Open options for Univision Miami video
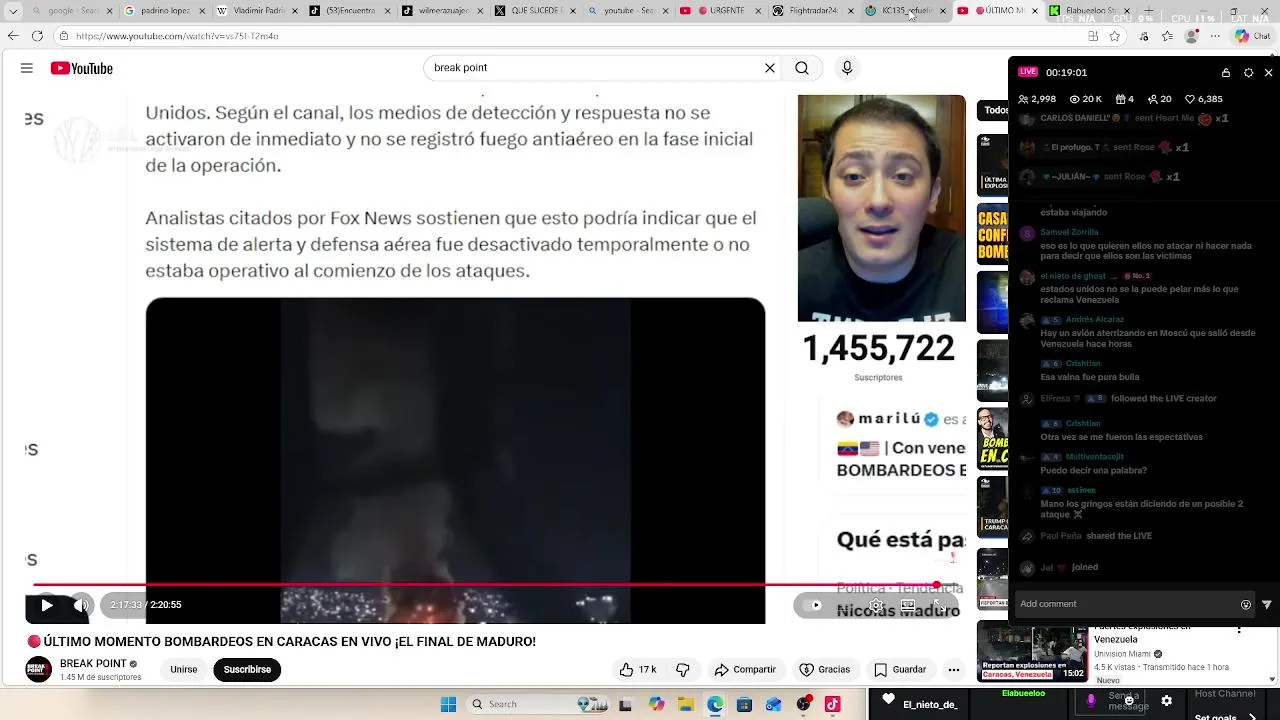The height and width of the screenshot is (720, 1280). coord(1240,631)
